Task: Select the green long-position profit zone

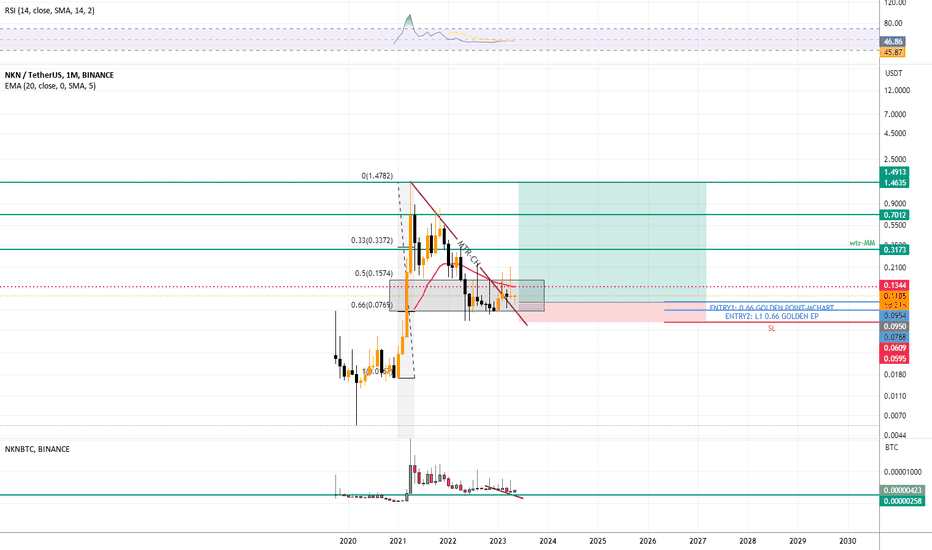Action: point(612,243)
